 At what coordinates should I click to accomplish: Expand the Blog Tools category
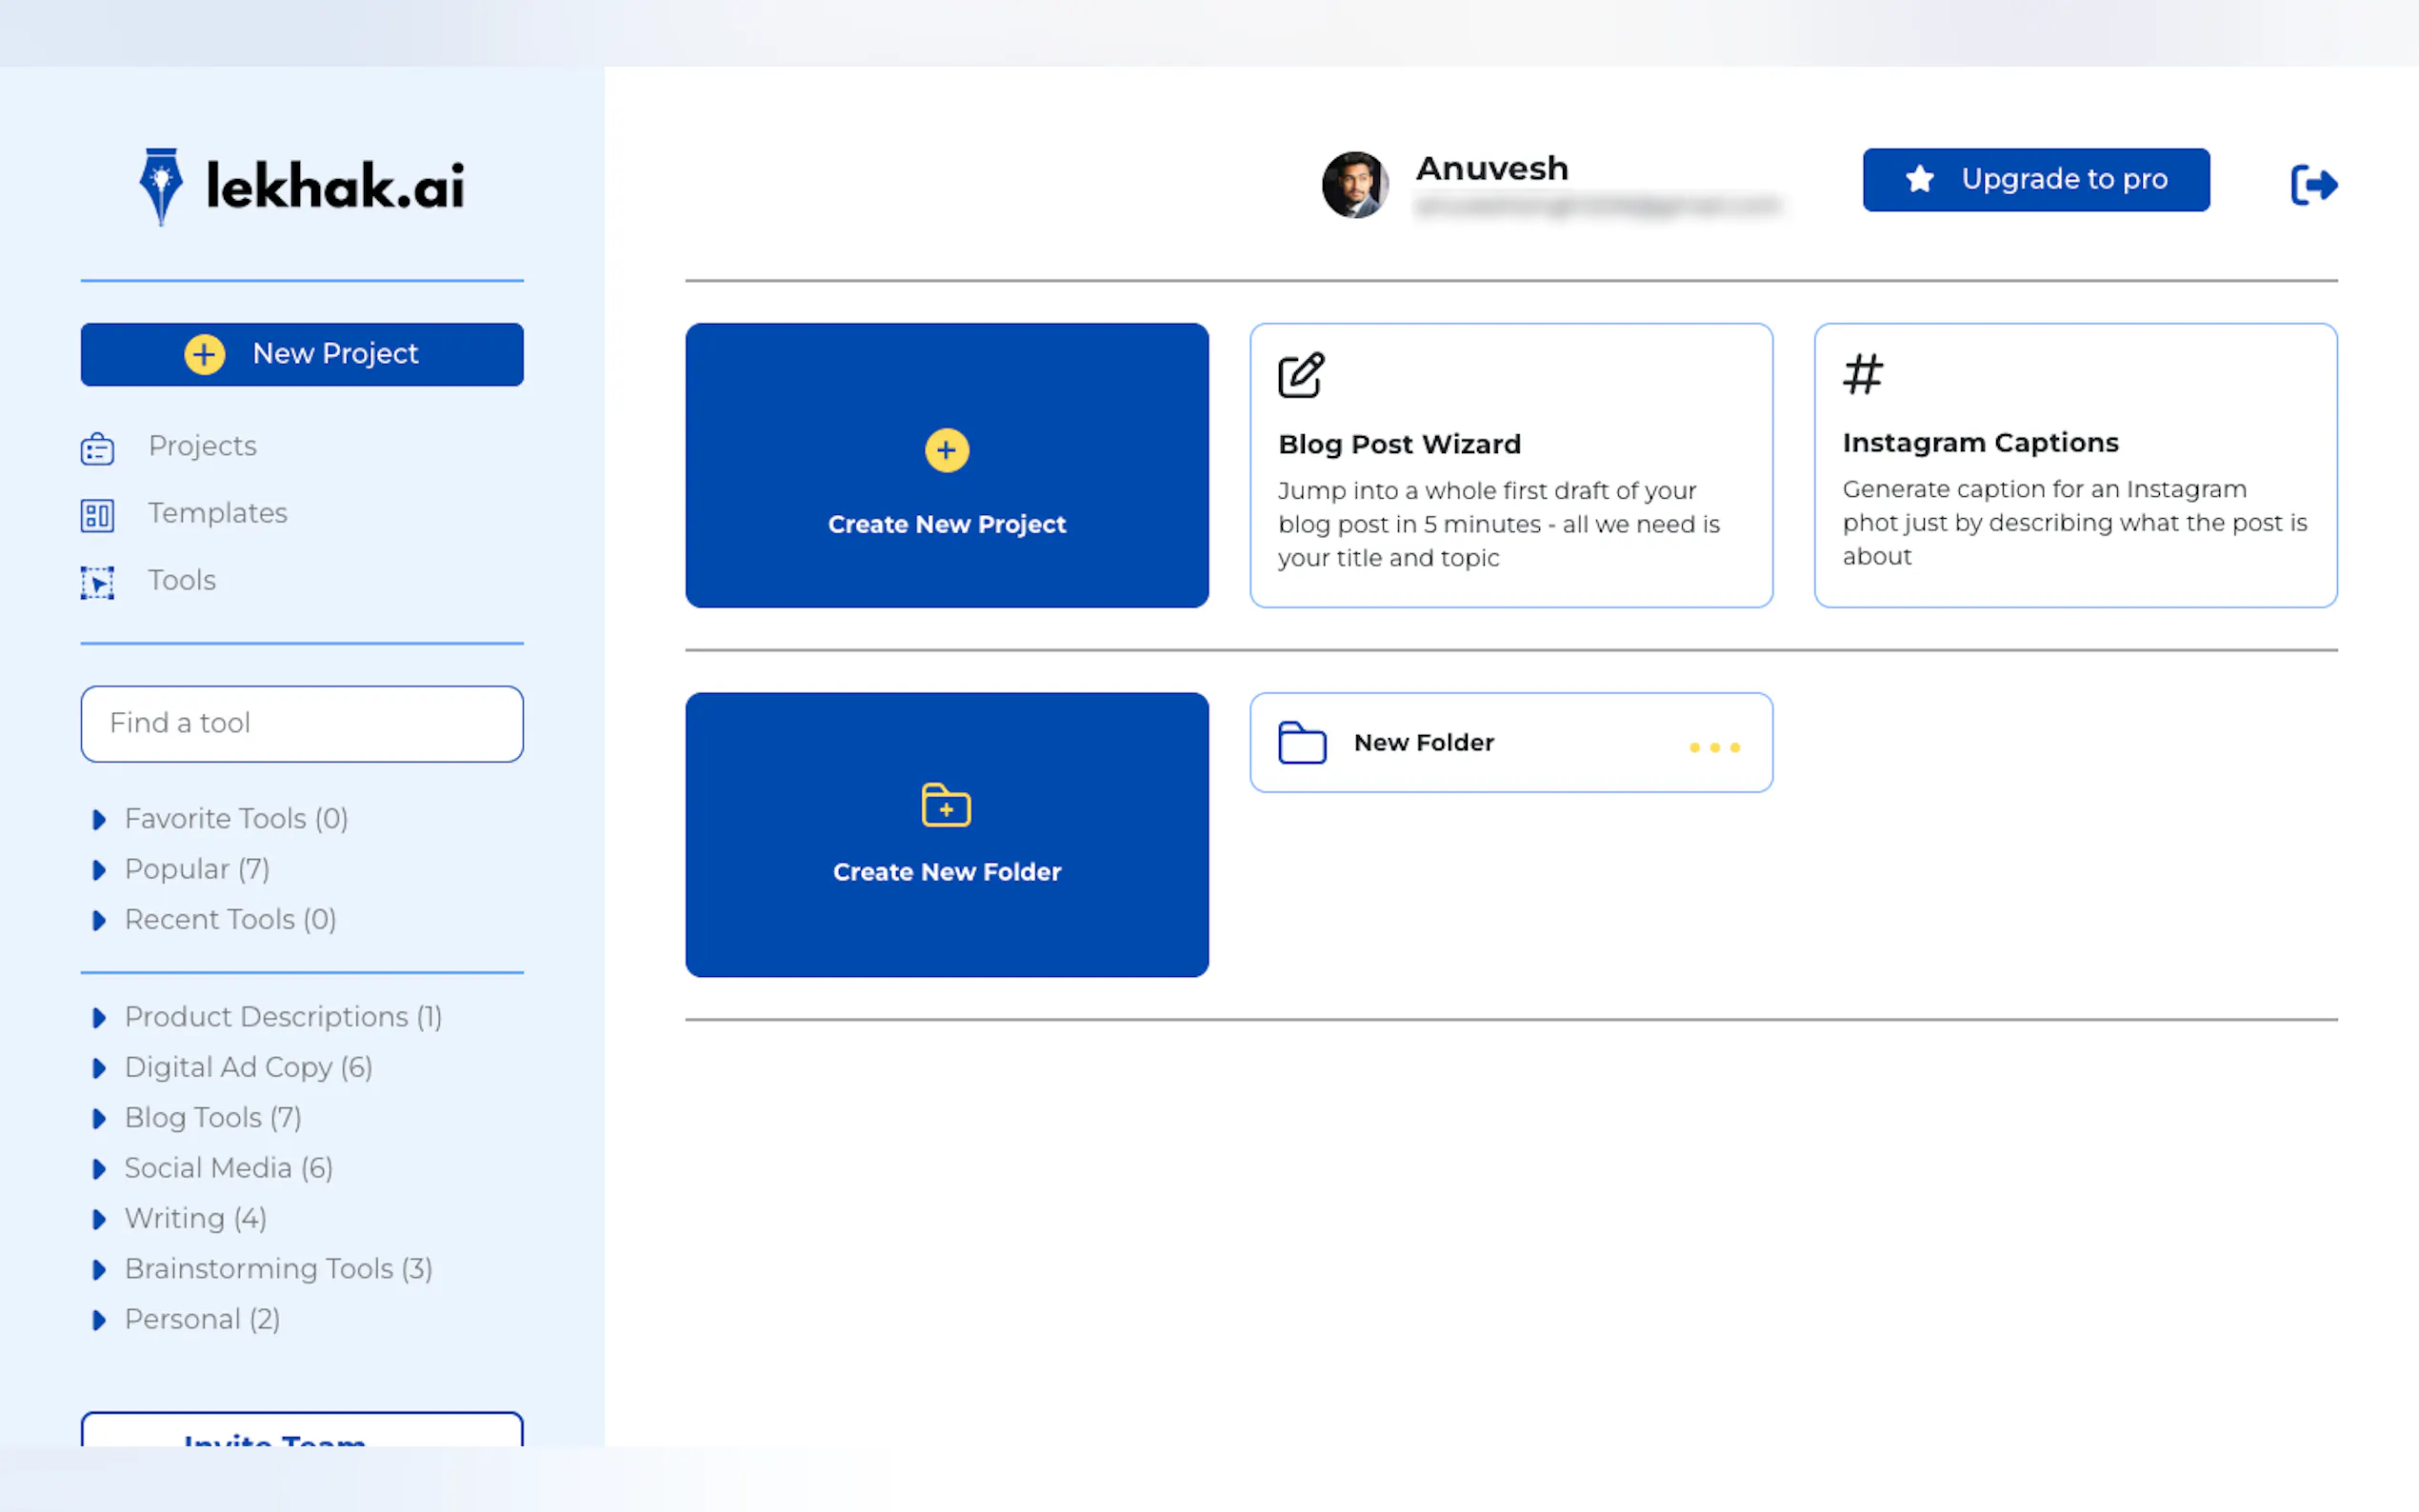point(98,1118)
